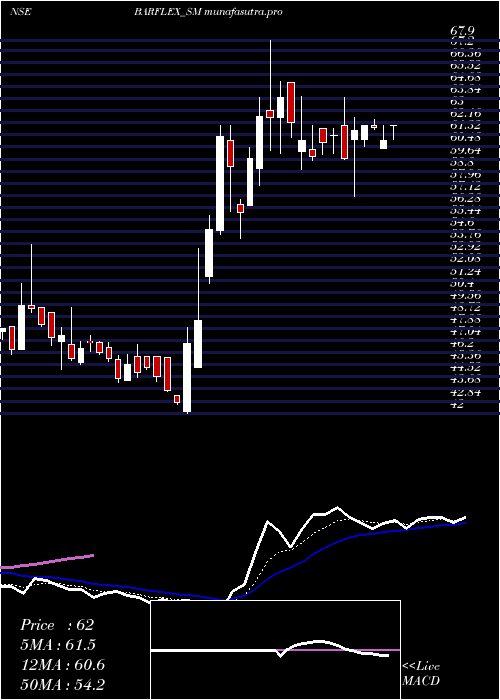Viewport: 500px width, 700px height.
Task: Click the <<Live MACD label
Action: point(421,674)
